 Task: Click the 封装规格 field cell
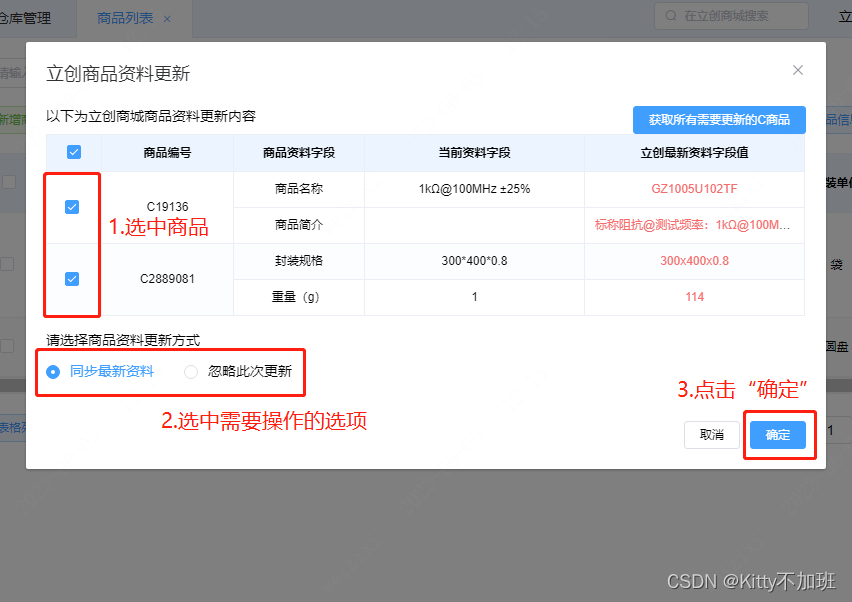pos(299,261)
